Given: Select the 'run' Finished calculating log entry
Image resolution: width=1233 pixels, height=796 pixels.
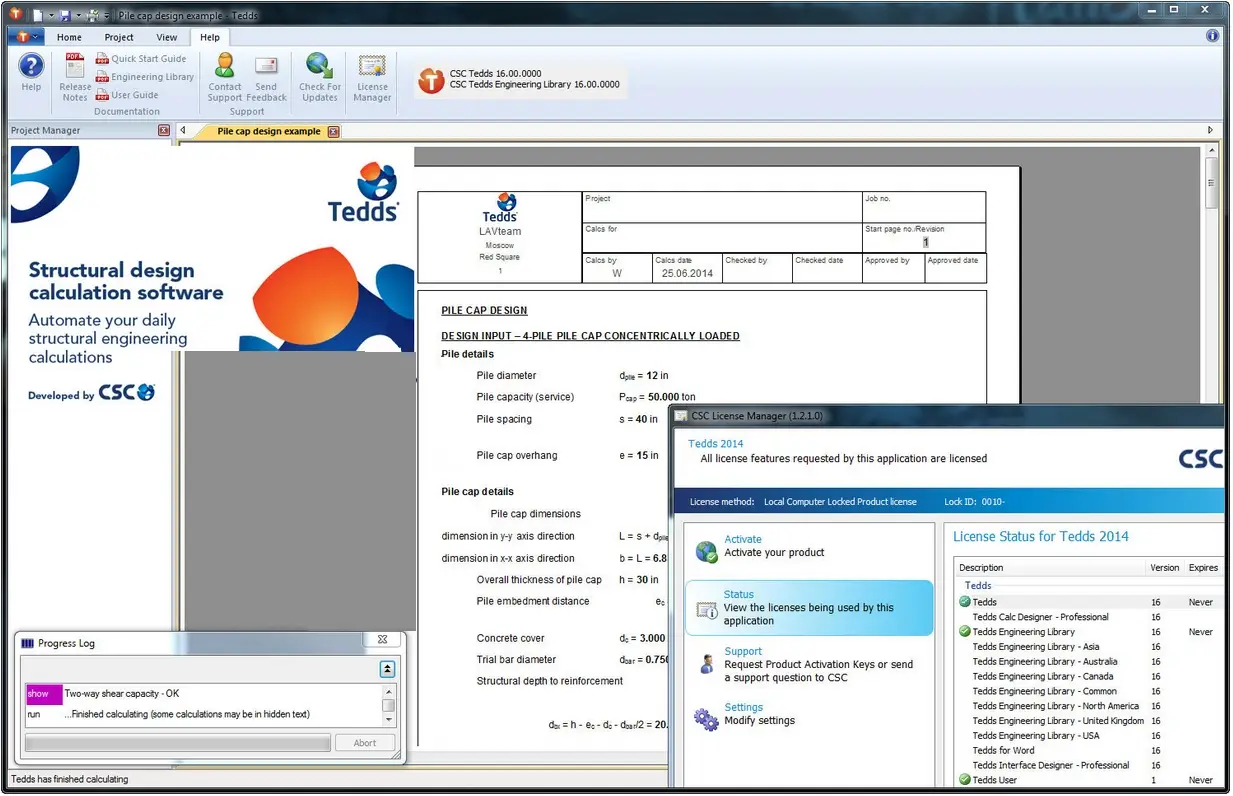Looking at the screenshot, I should click(203, 714).
